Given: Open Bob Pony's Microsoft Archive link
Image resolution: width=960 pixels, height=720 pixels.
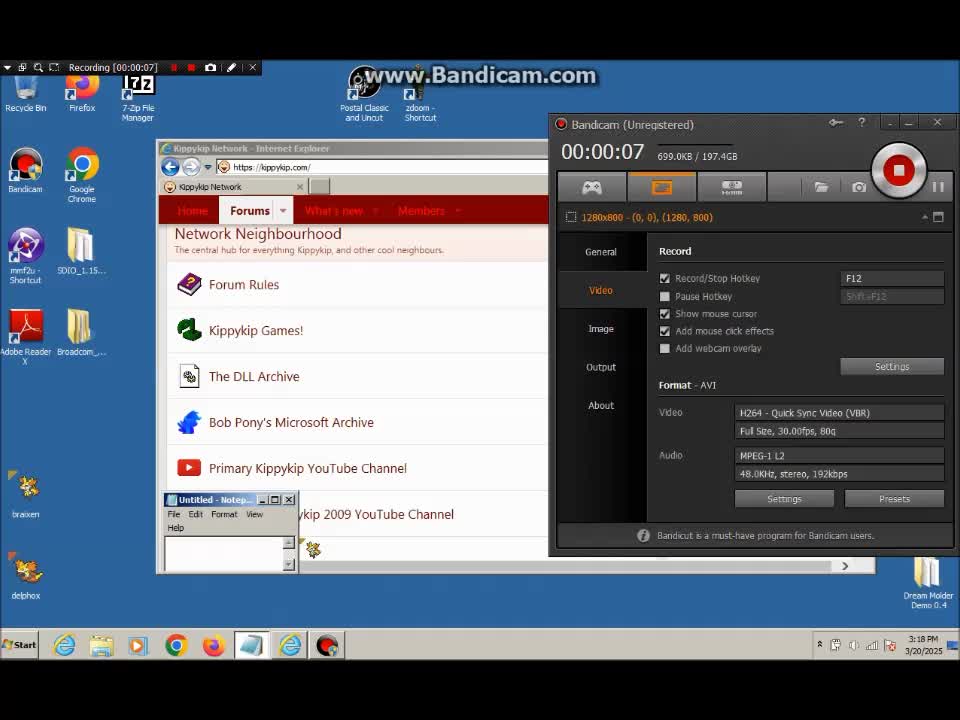Looking at the screenshot, I should [291, 422].
